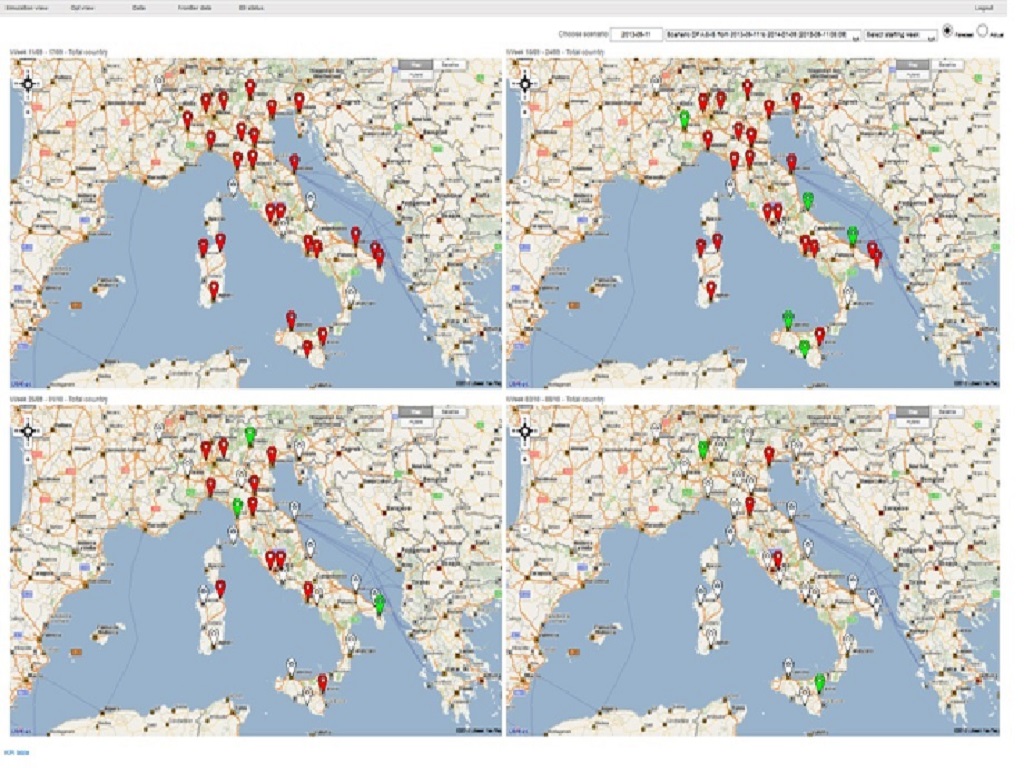
Task: Click green marker near Milan on bottom-right map
Action: pos(703,449)
